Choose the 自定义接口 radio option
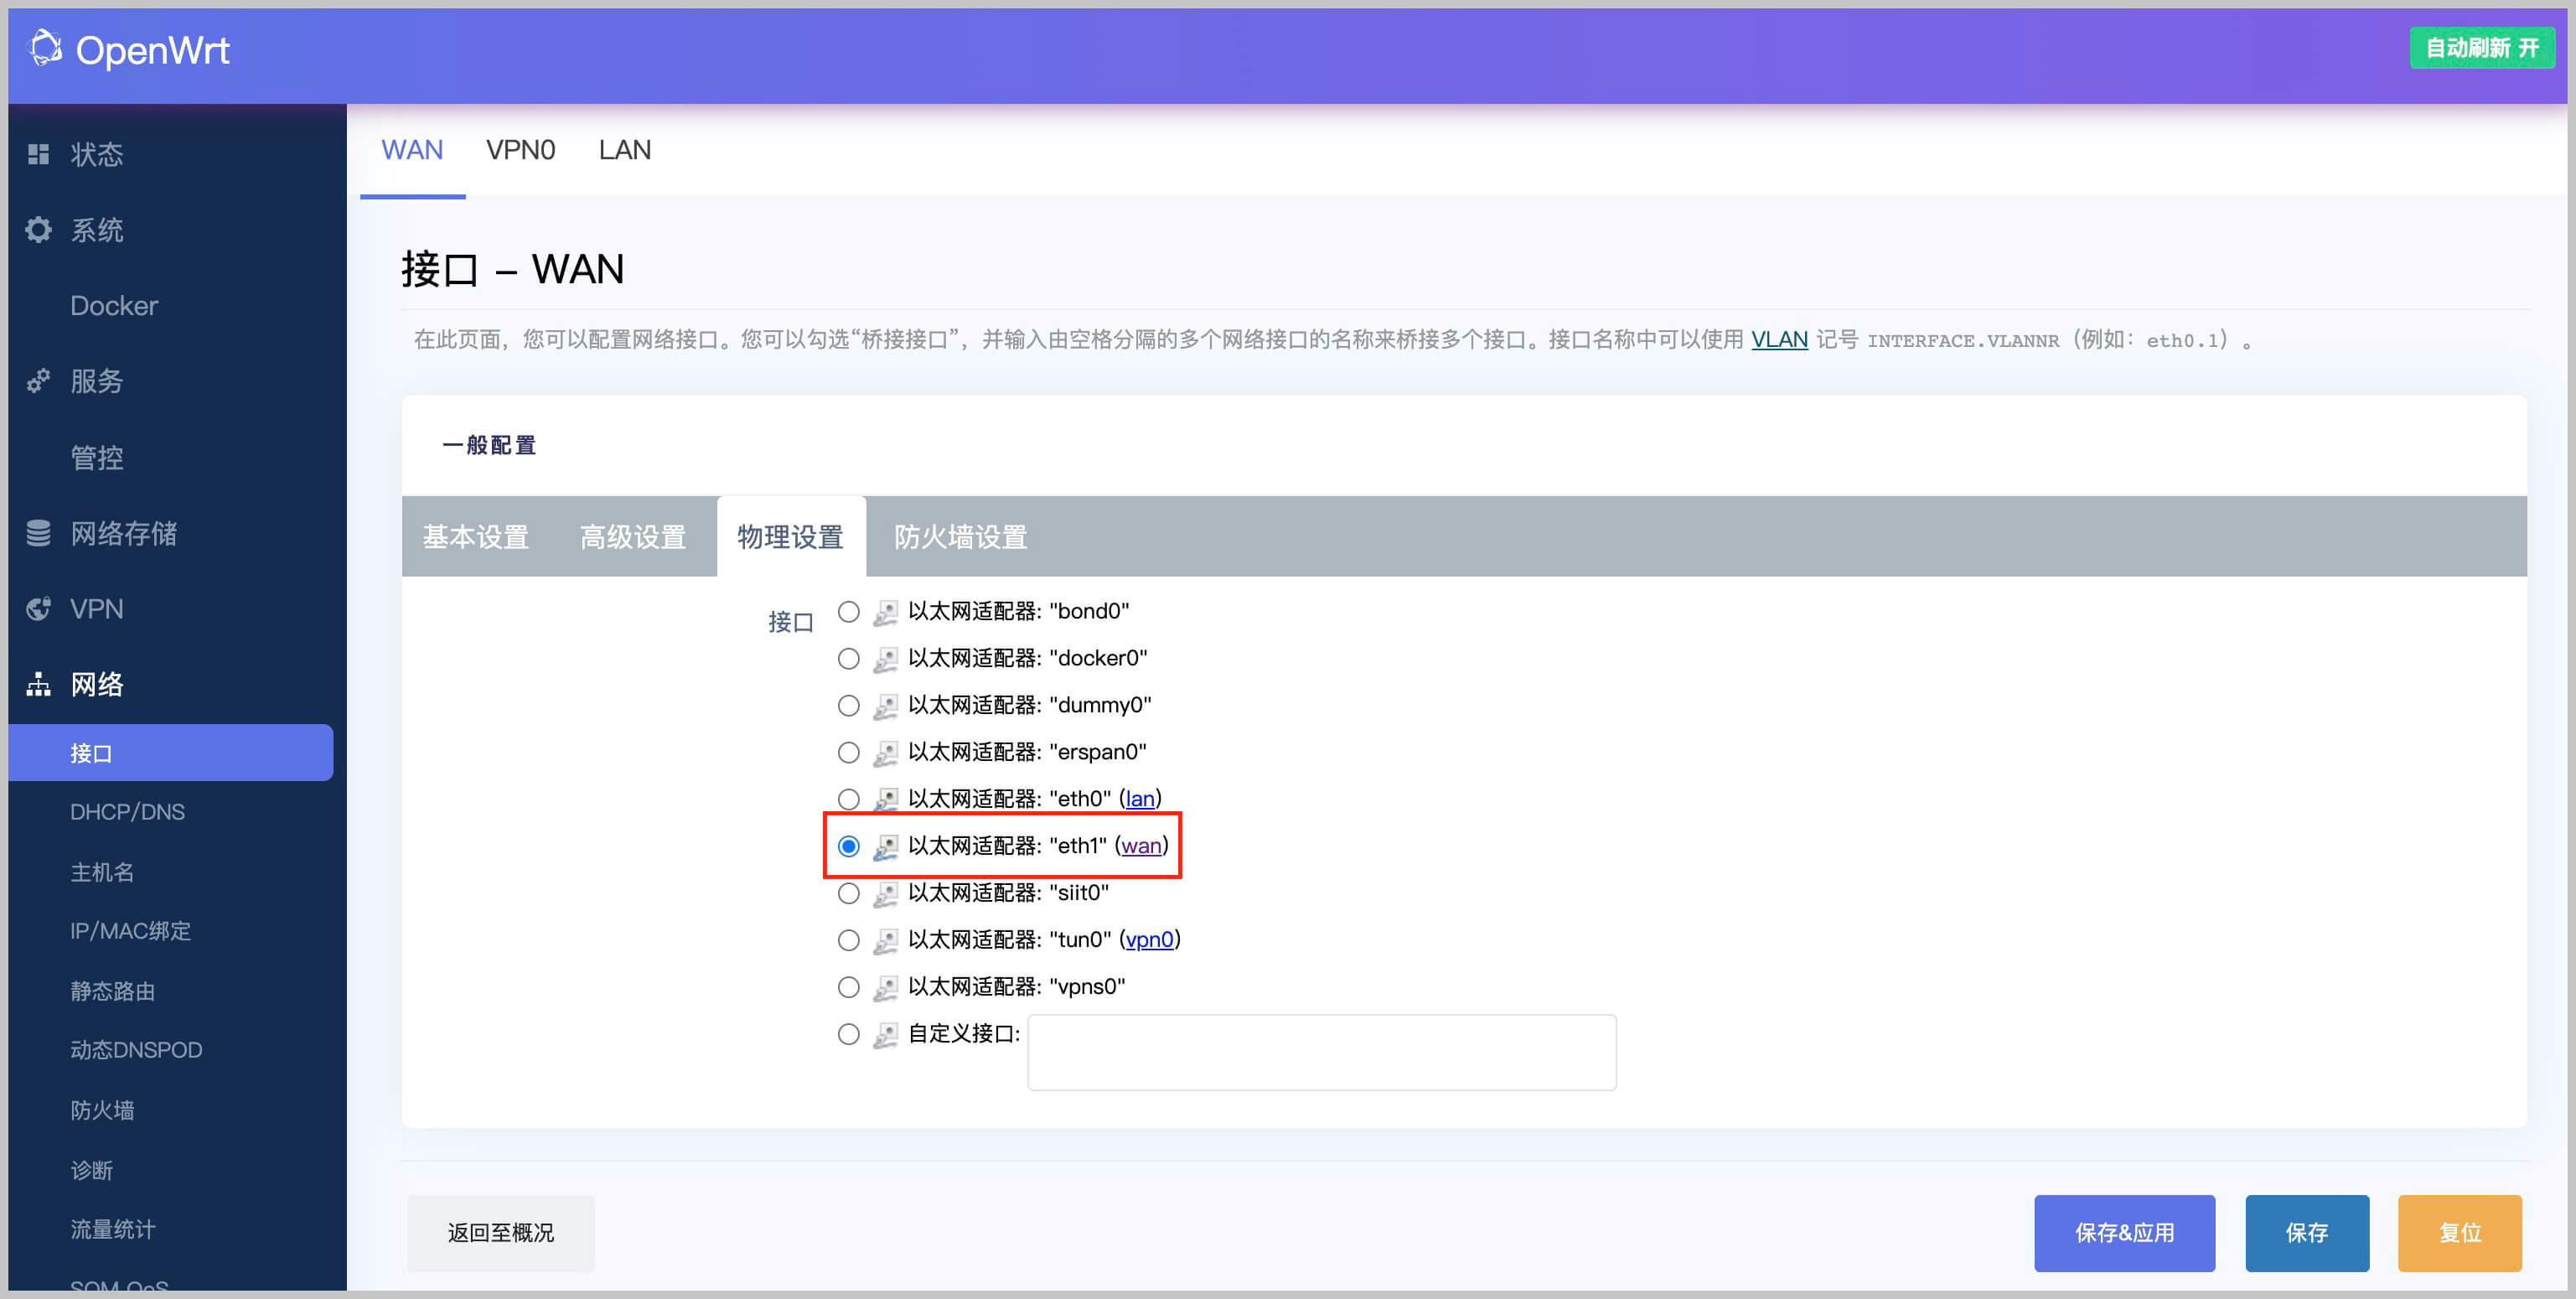Image resolution: width=2576 pixels, height=1299 pixels. pyautogui.click(x=848, y=1034)
